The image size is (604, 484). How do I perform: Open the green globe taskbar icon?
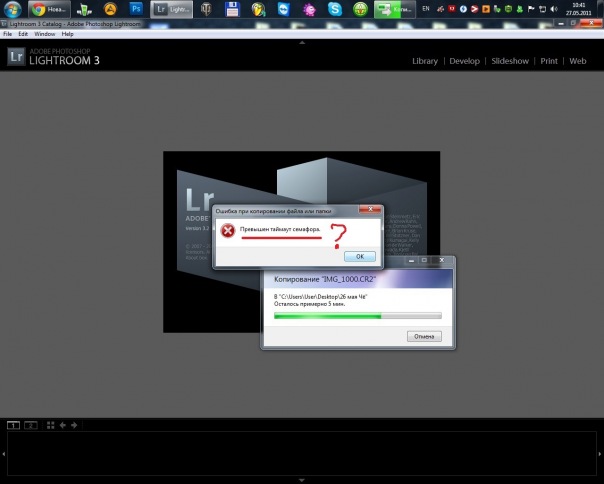tap(361, 9)
